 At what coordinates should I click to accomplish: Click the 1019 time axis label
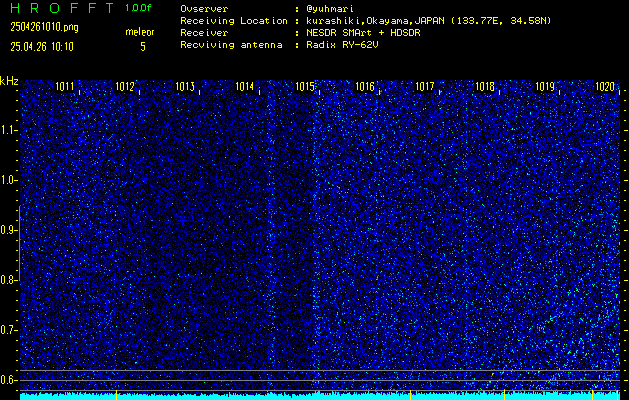[545, 86]
